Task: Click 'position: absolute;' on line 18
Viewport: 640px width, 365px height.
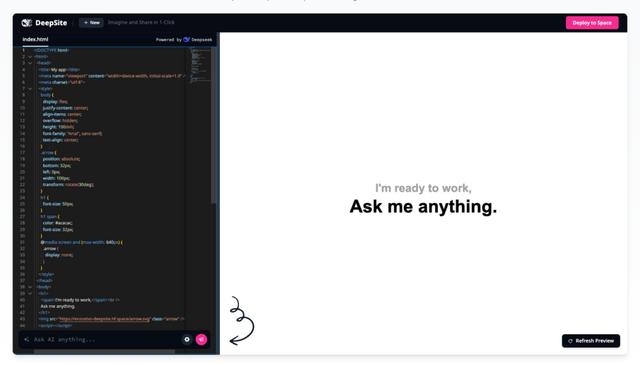Action: coord(61,159)
